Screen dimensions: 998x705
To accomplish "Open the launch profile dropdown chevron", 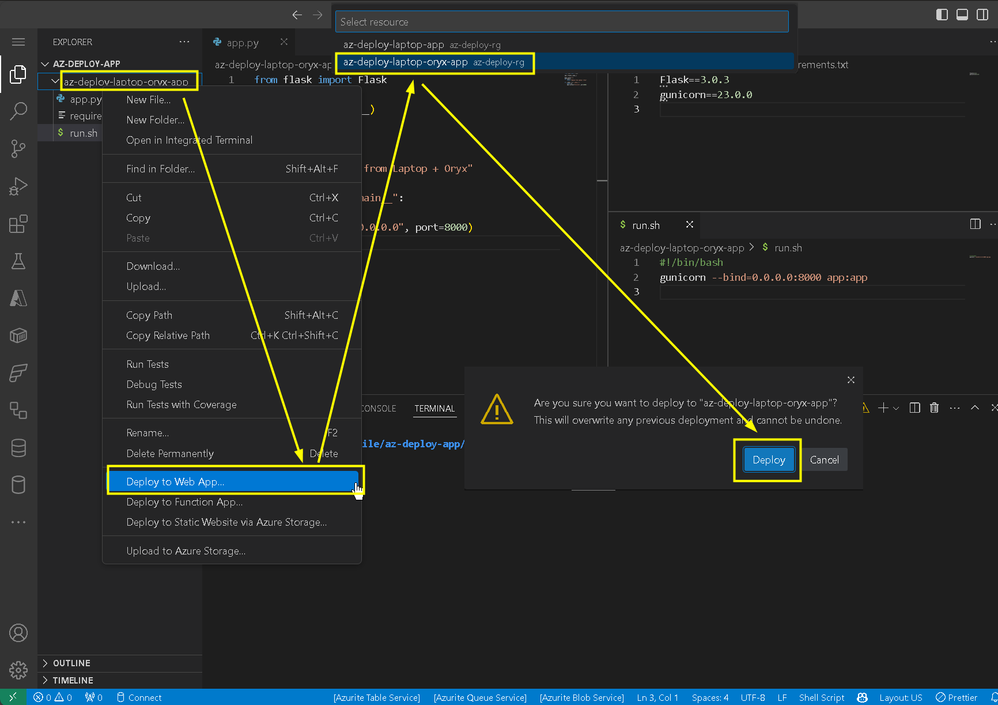I will [896, 408].
